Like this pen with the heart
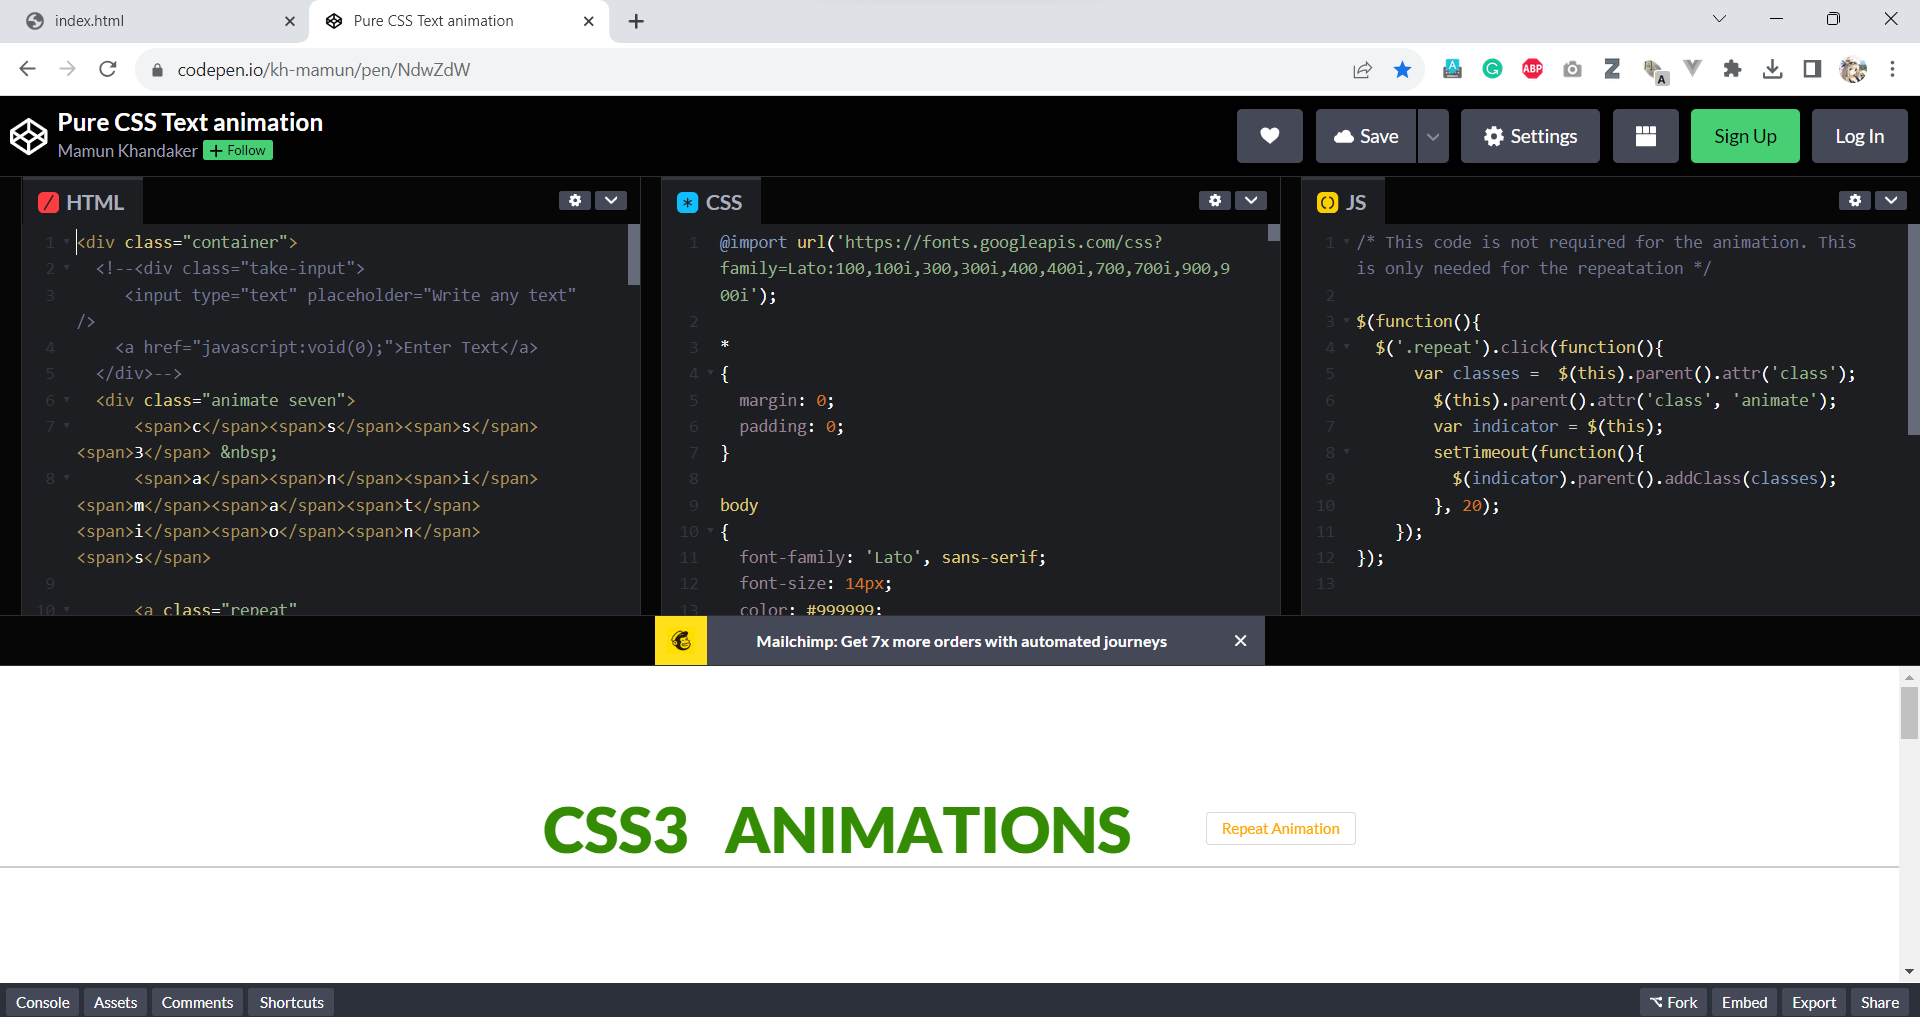The width and height of the screenshot is (1920, 1017). pos(1269,136)
